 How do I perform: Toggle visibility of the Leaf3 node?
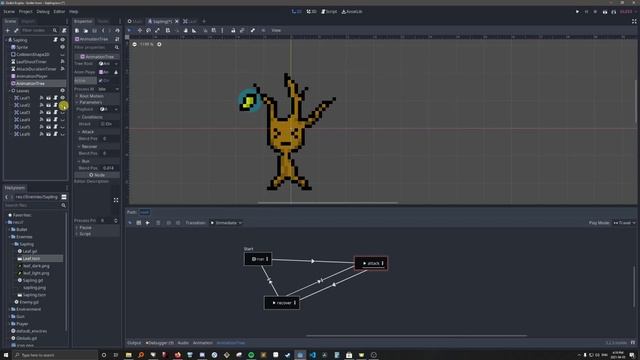(62, 112)
